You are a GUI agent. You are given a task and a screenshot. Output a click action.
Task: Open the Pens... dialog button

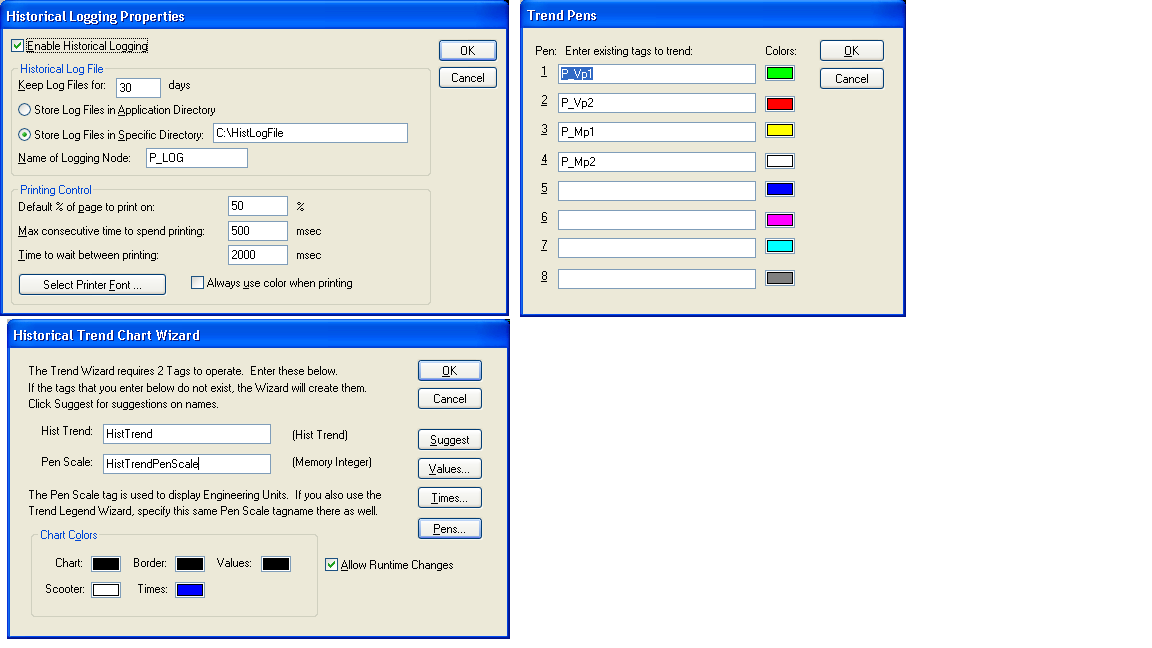coord(450,528)
